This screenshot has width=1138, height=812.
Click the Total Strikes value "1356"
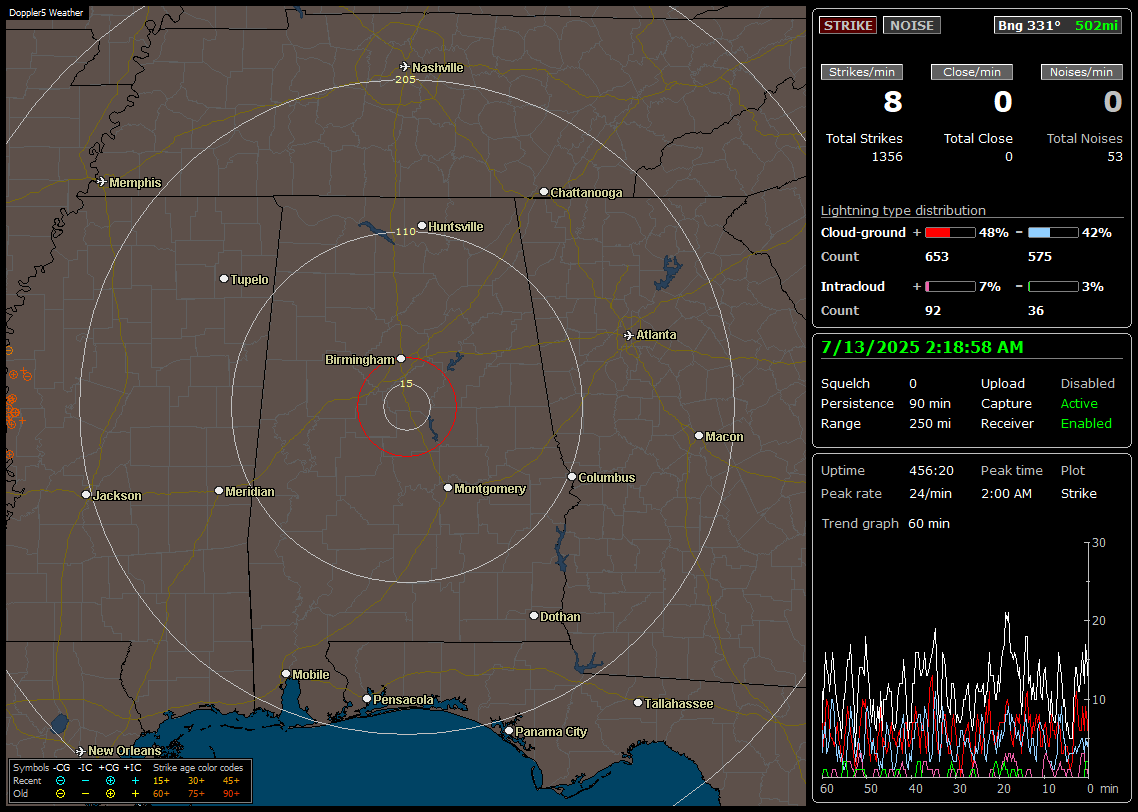[887, 157]
